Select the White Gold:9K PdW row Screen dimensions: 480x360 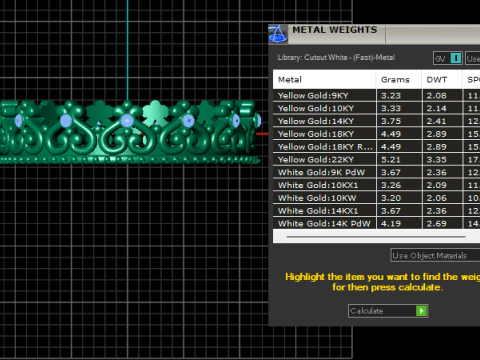point(376,172)
